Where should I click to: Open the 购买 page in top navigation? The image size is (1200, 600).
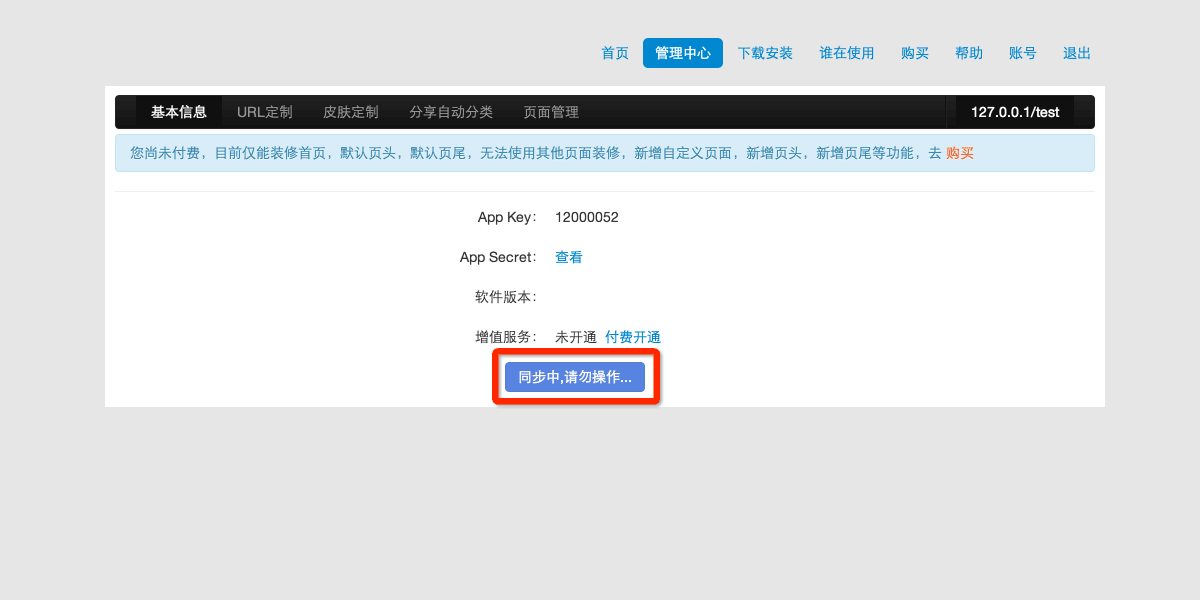915,53
